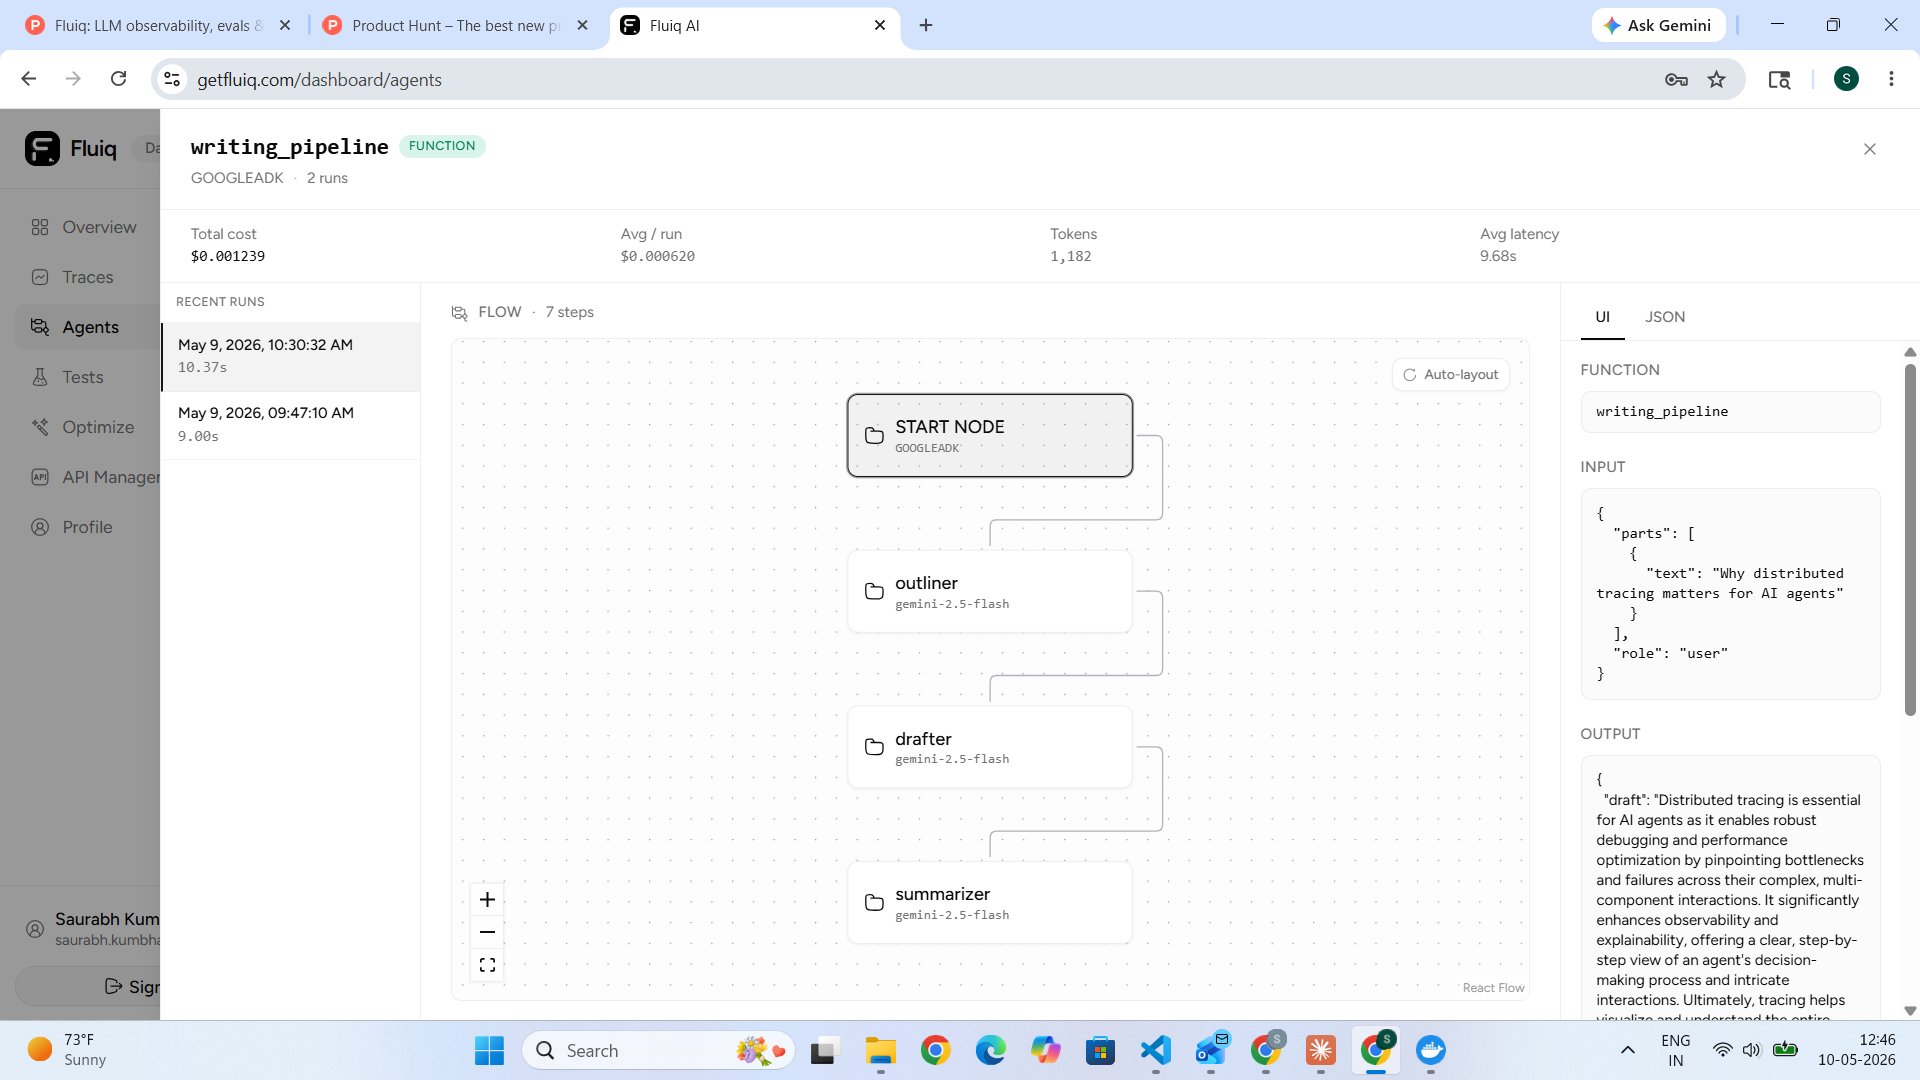1920x1080 pixels.
Task: Open a new browser tab
Action: (x=926, y=25)
